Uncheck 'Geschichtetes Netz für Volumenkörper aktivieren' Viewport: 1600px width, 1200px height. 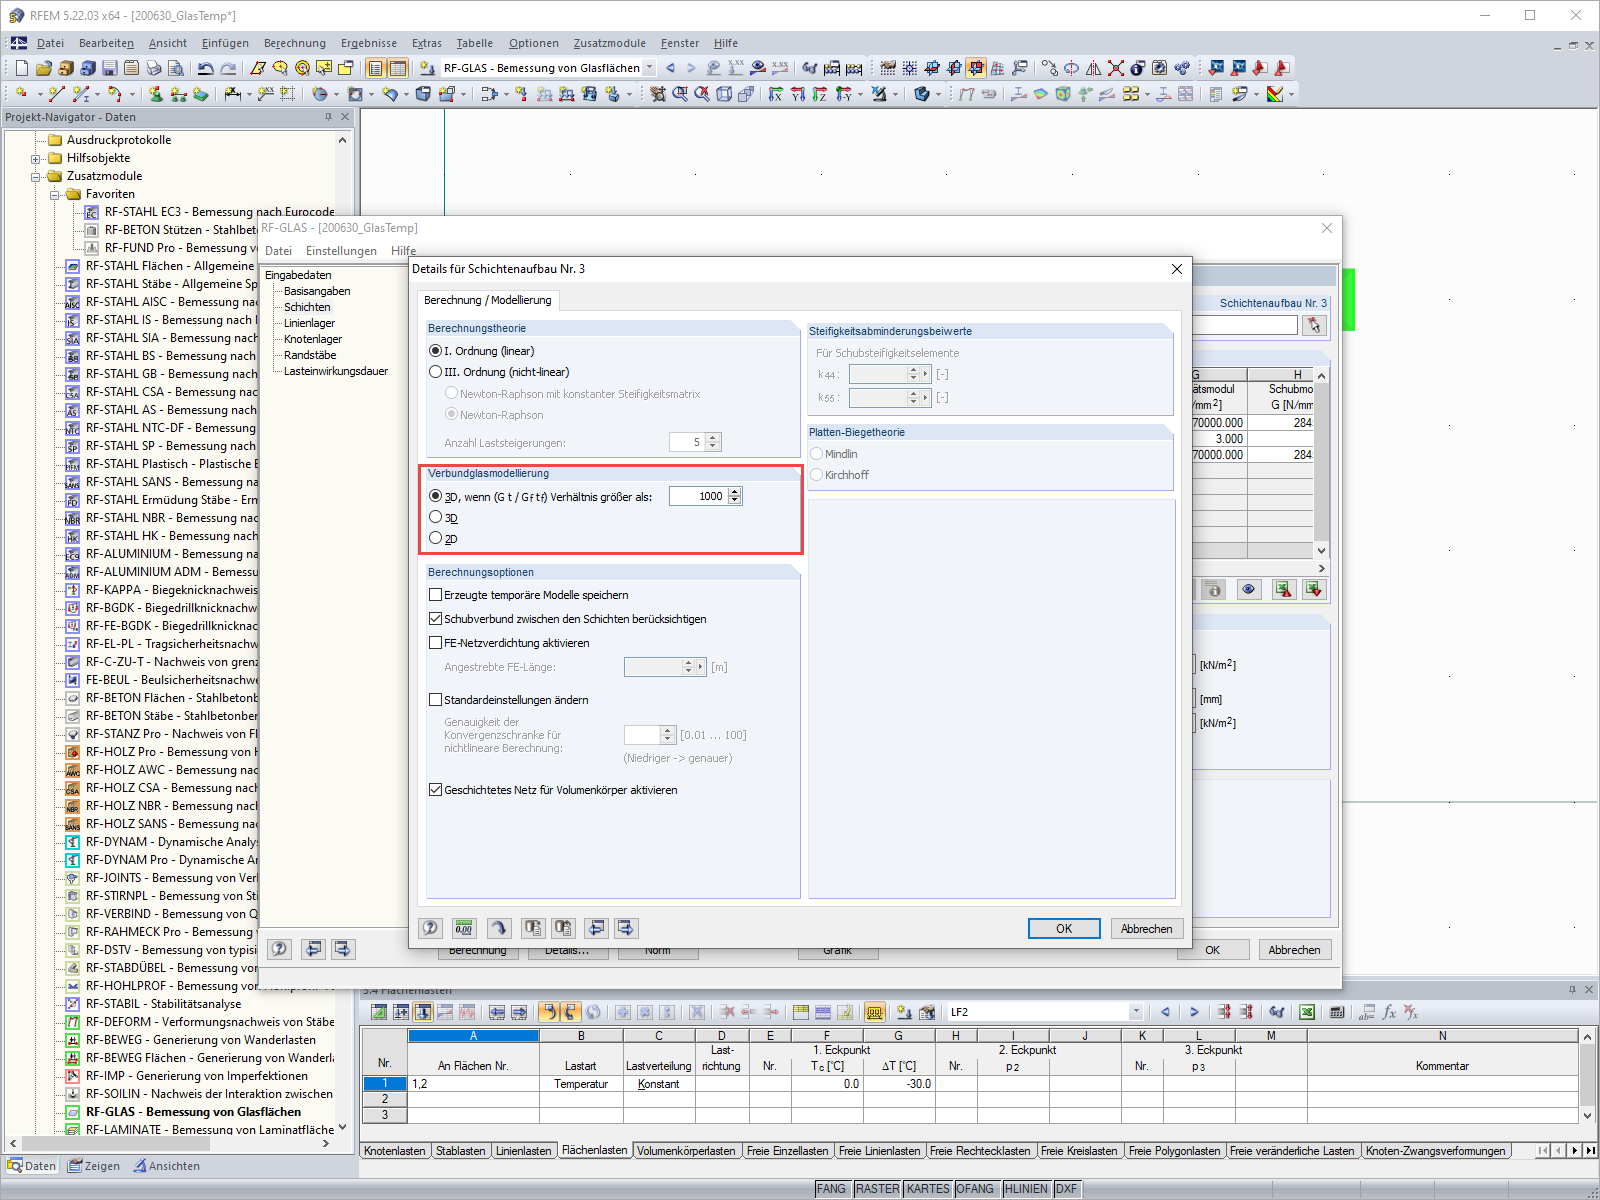436,790
